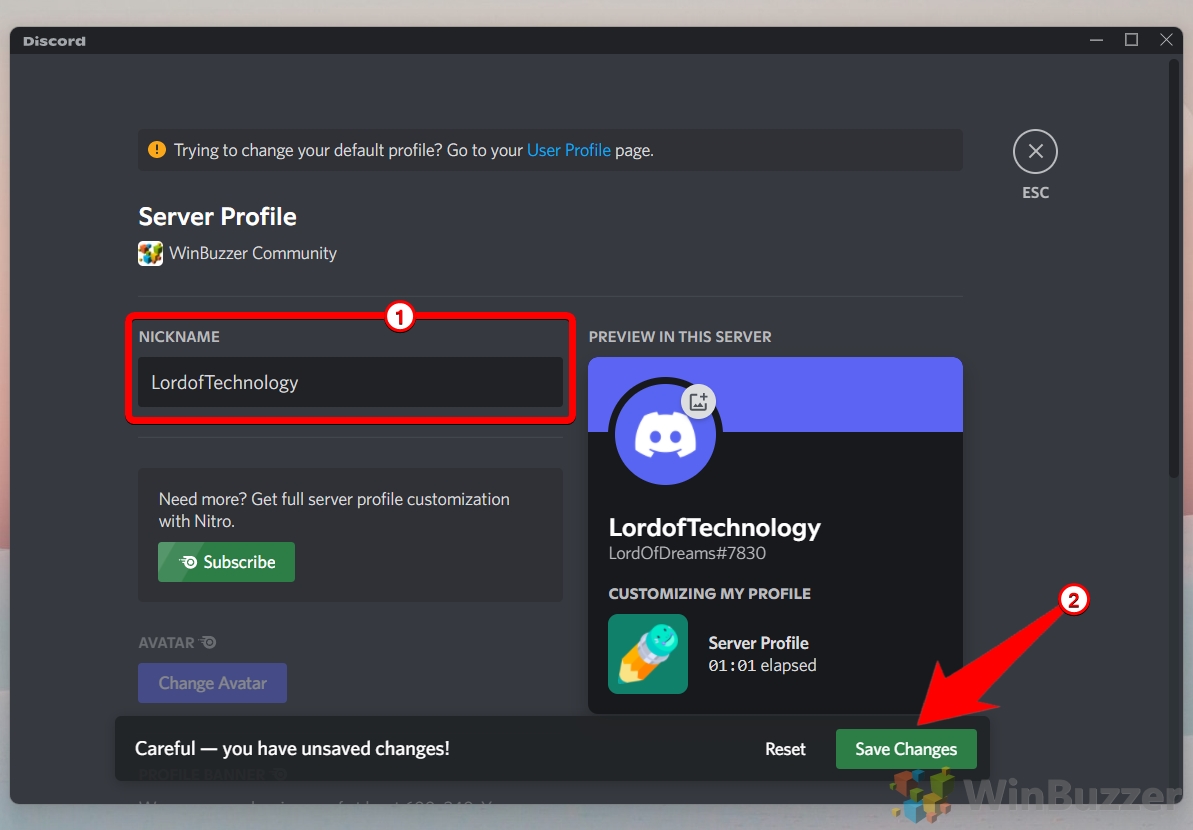Minimize the Discord window
This screenshot has width=1193, height=830.
[x=1096, y=40]
